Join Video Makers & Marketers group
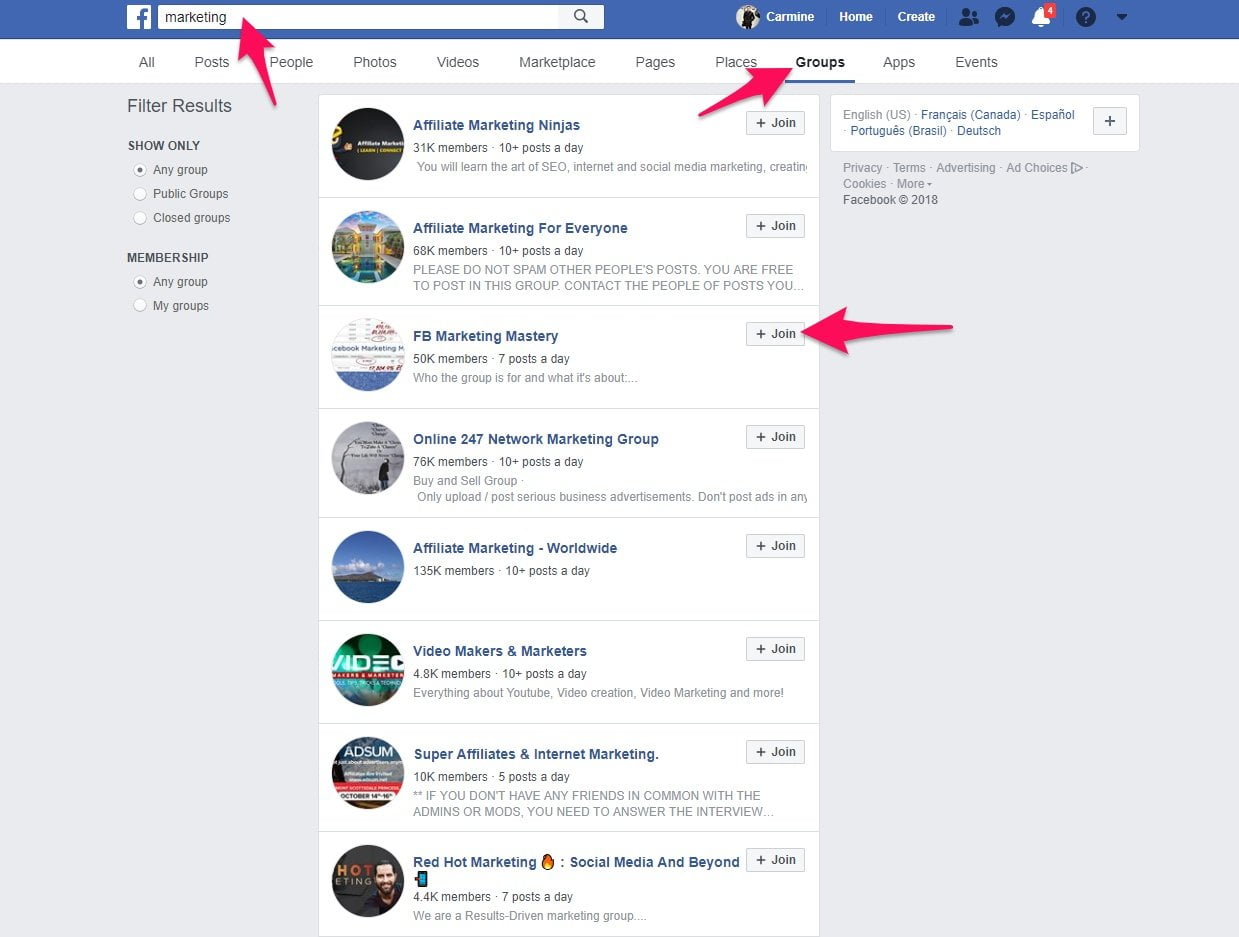The height and width of the screenshot is (937, 1239). point(775,649)
